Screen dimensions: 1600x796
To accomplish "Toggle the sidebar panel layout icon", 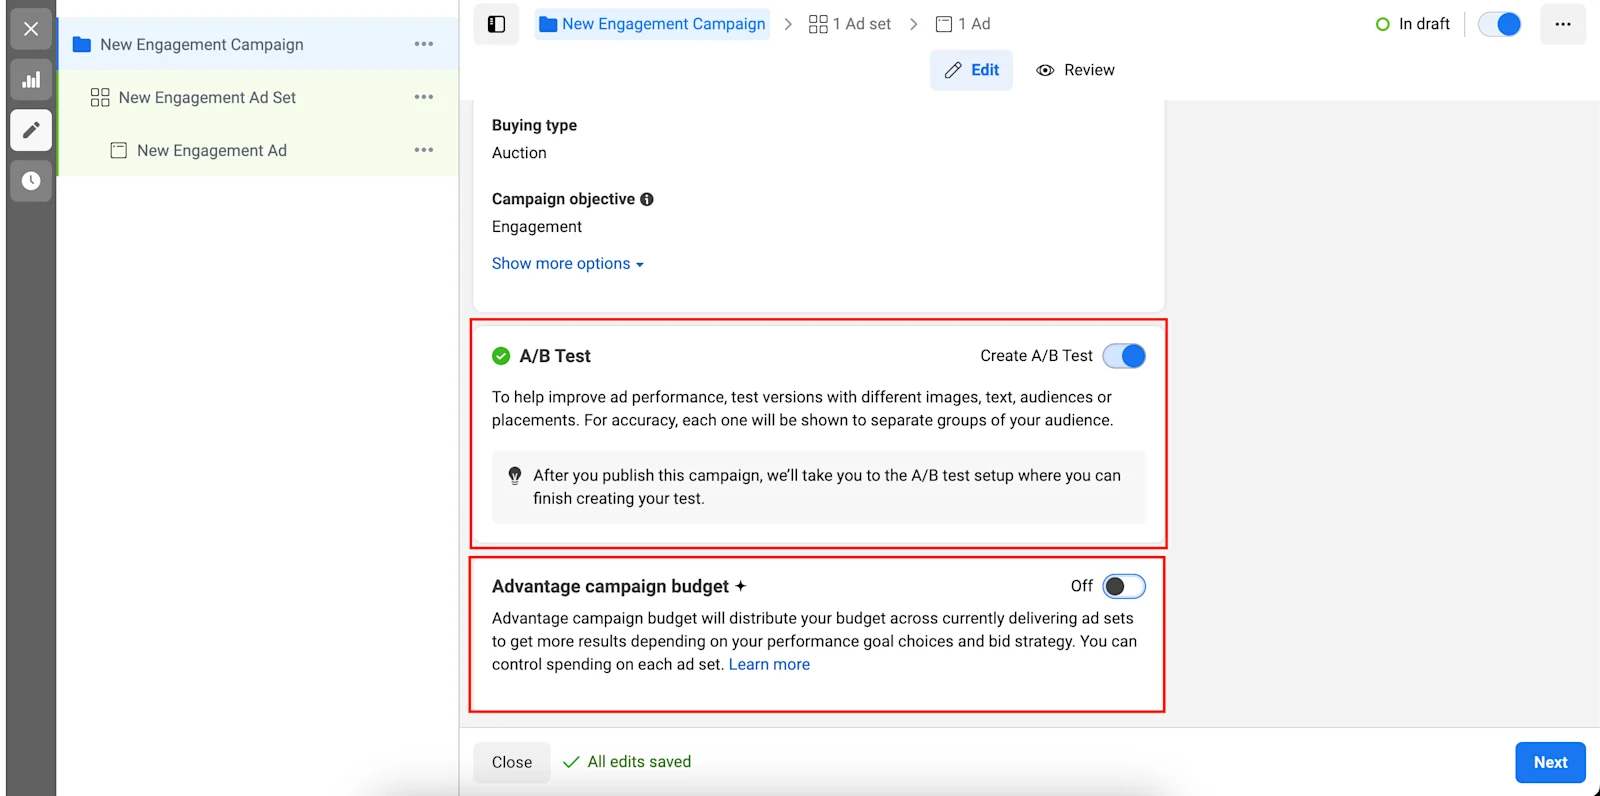I will coord(496,24).
